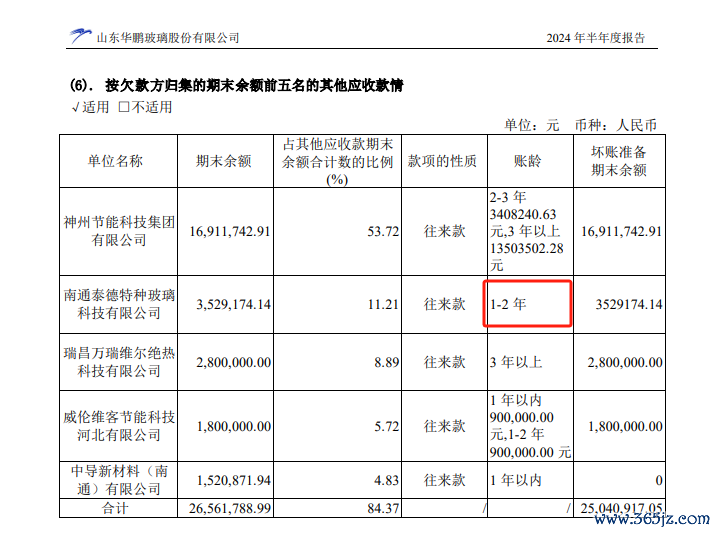Select the percentage 5.72
This screenshot has height=534, width=717.
pyautogui.click(x=386, y=427)
